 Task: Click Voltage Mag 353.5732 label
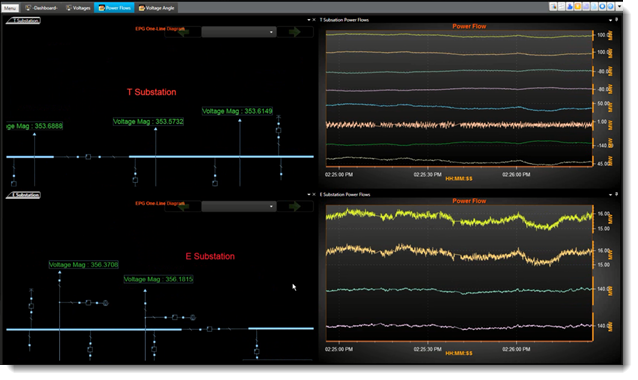pos(148,122)
